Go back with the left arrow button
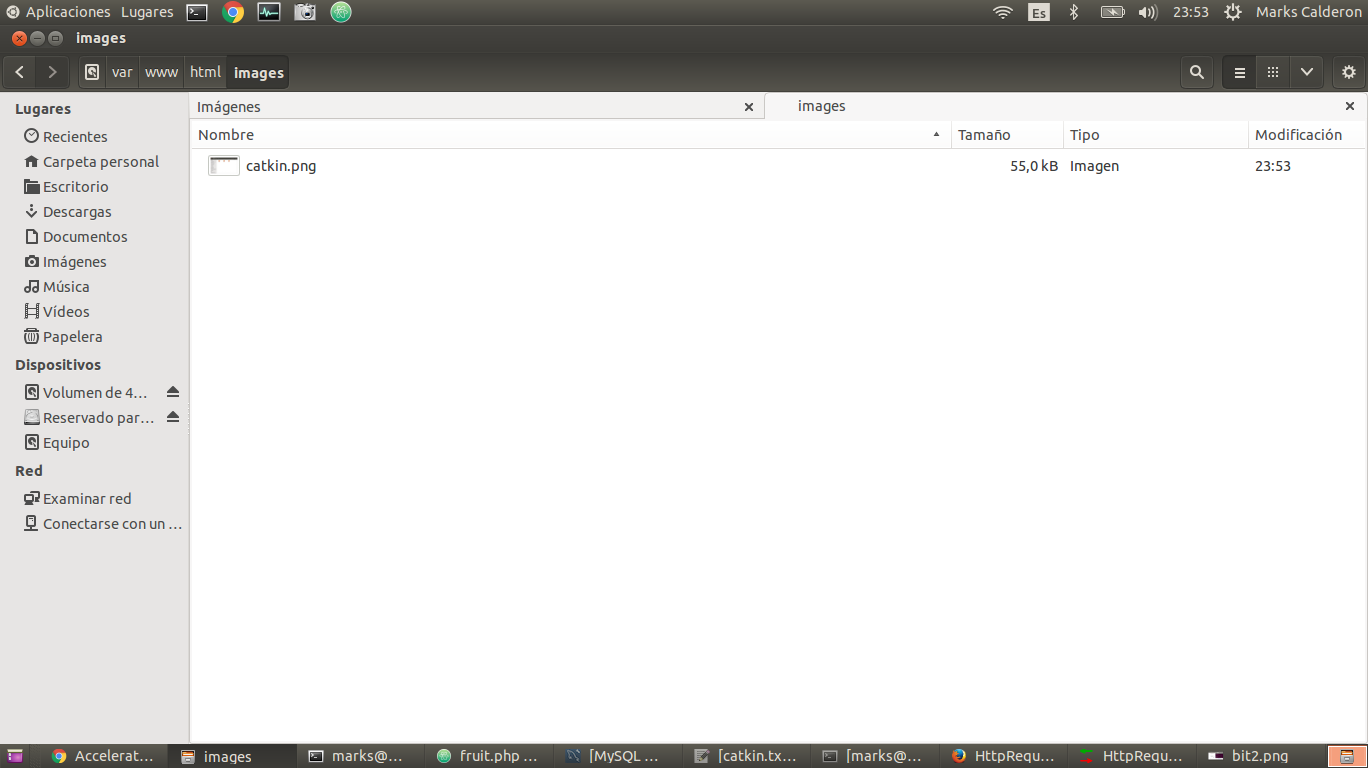The height and width of the screenshot is (768, 1368). [20, 72]
